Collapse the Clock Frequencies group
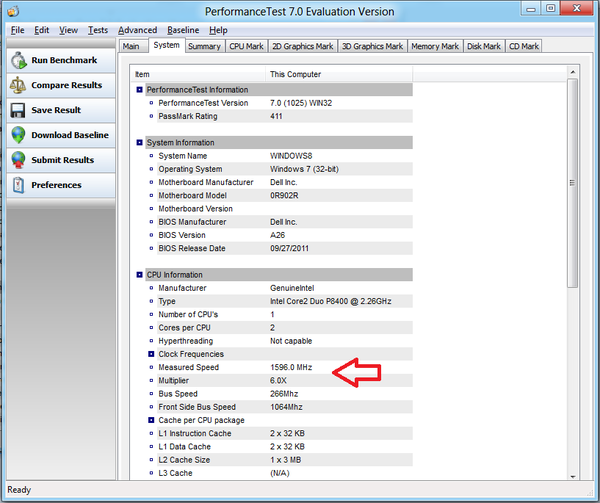Screen dimensions: 600x503 (152, 354)
